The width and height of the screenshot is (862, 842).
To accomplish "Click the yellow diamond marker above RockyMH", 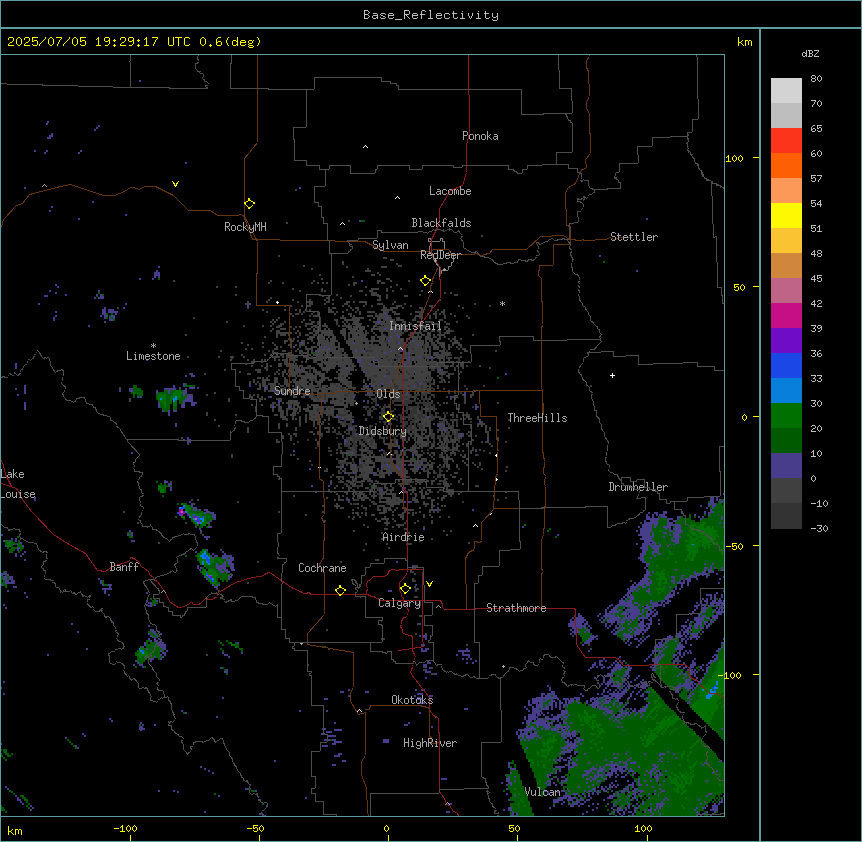I will [249, 203].
